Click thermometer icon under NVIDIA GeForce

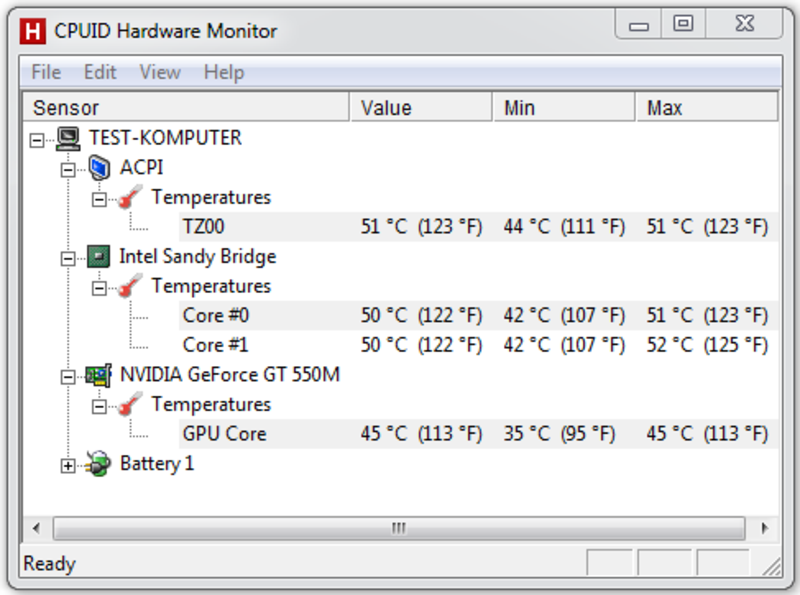click(130, 405)
